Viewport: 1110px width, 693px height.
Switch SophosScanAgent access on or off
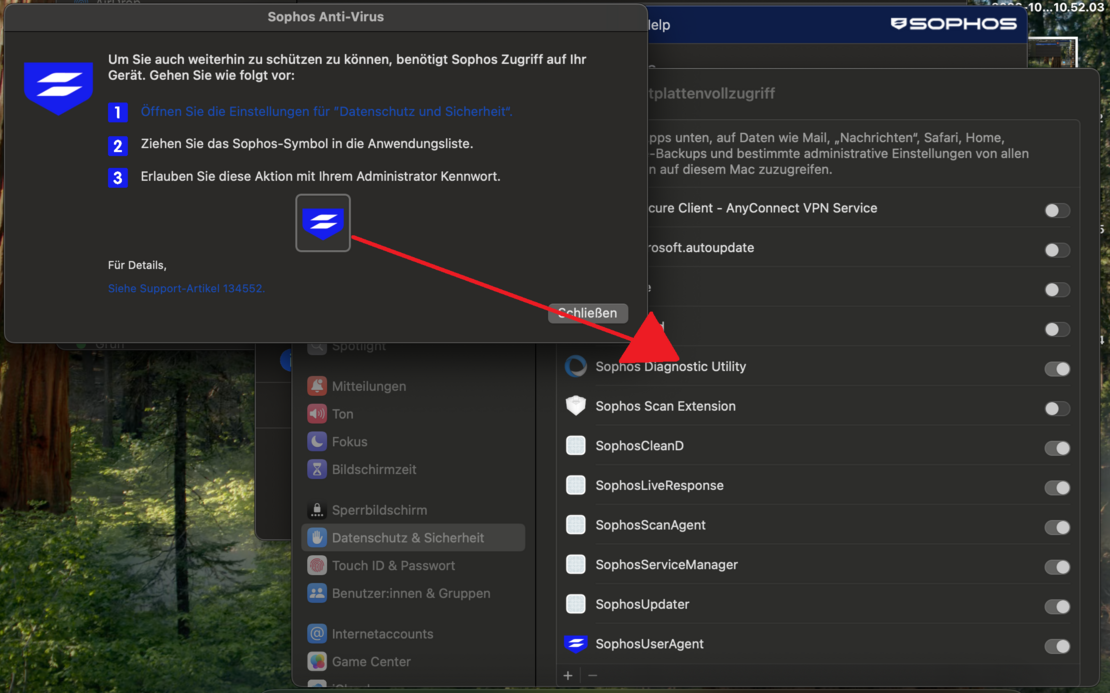tap(1057, 527)
